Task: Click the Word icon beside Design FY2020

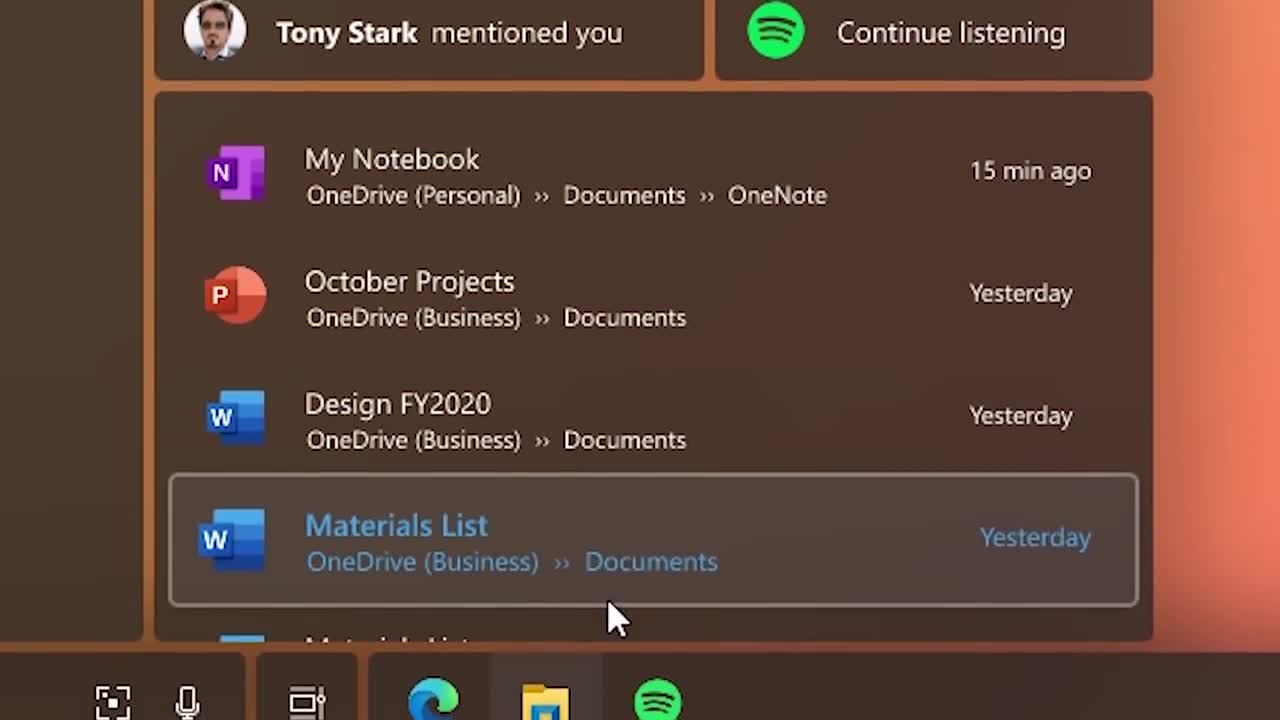Action: point(236,417)
